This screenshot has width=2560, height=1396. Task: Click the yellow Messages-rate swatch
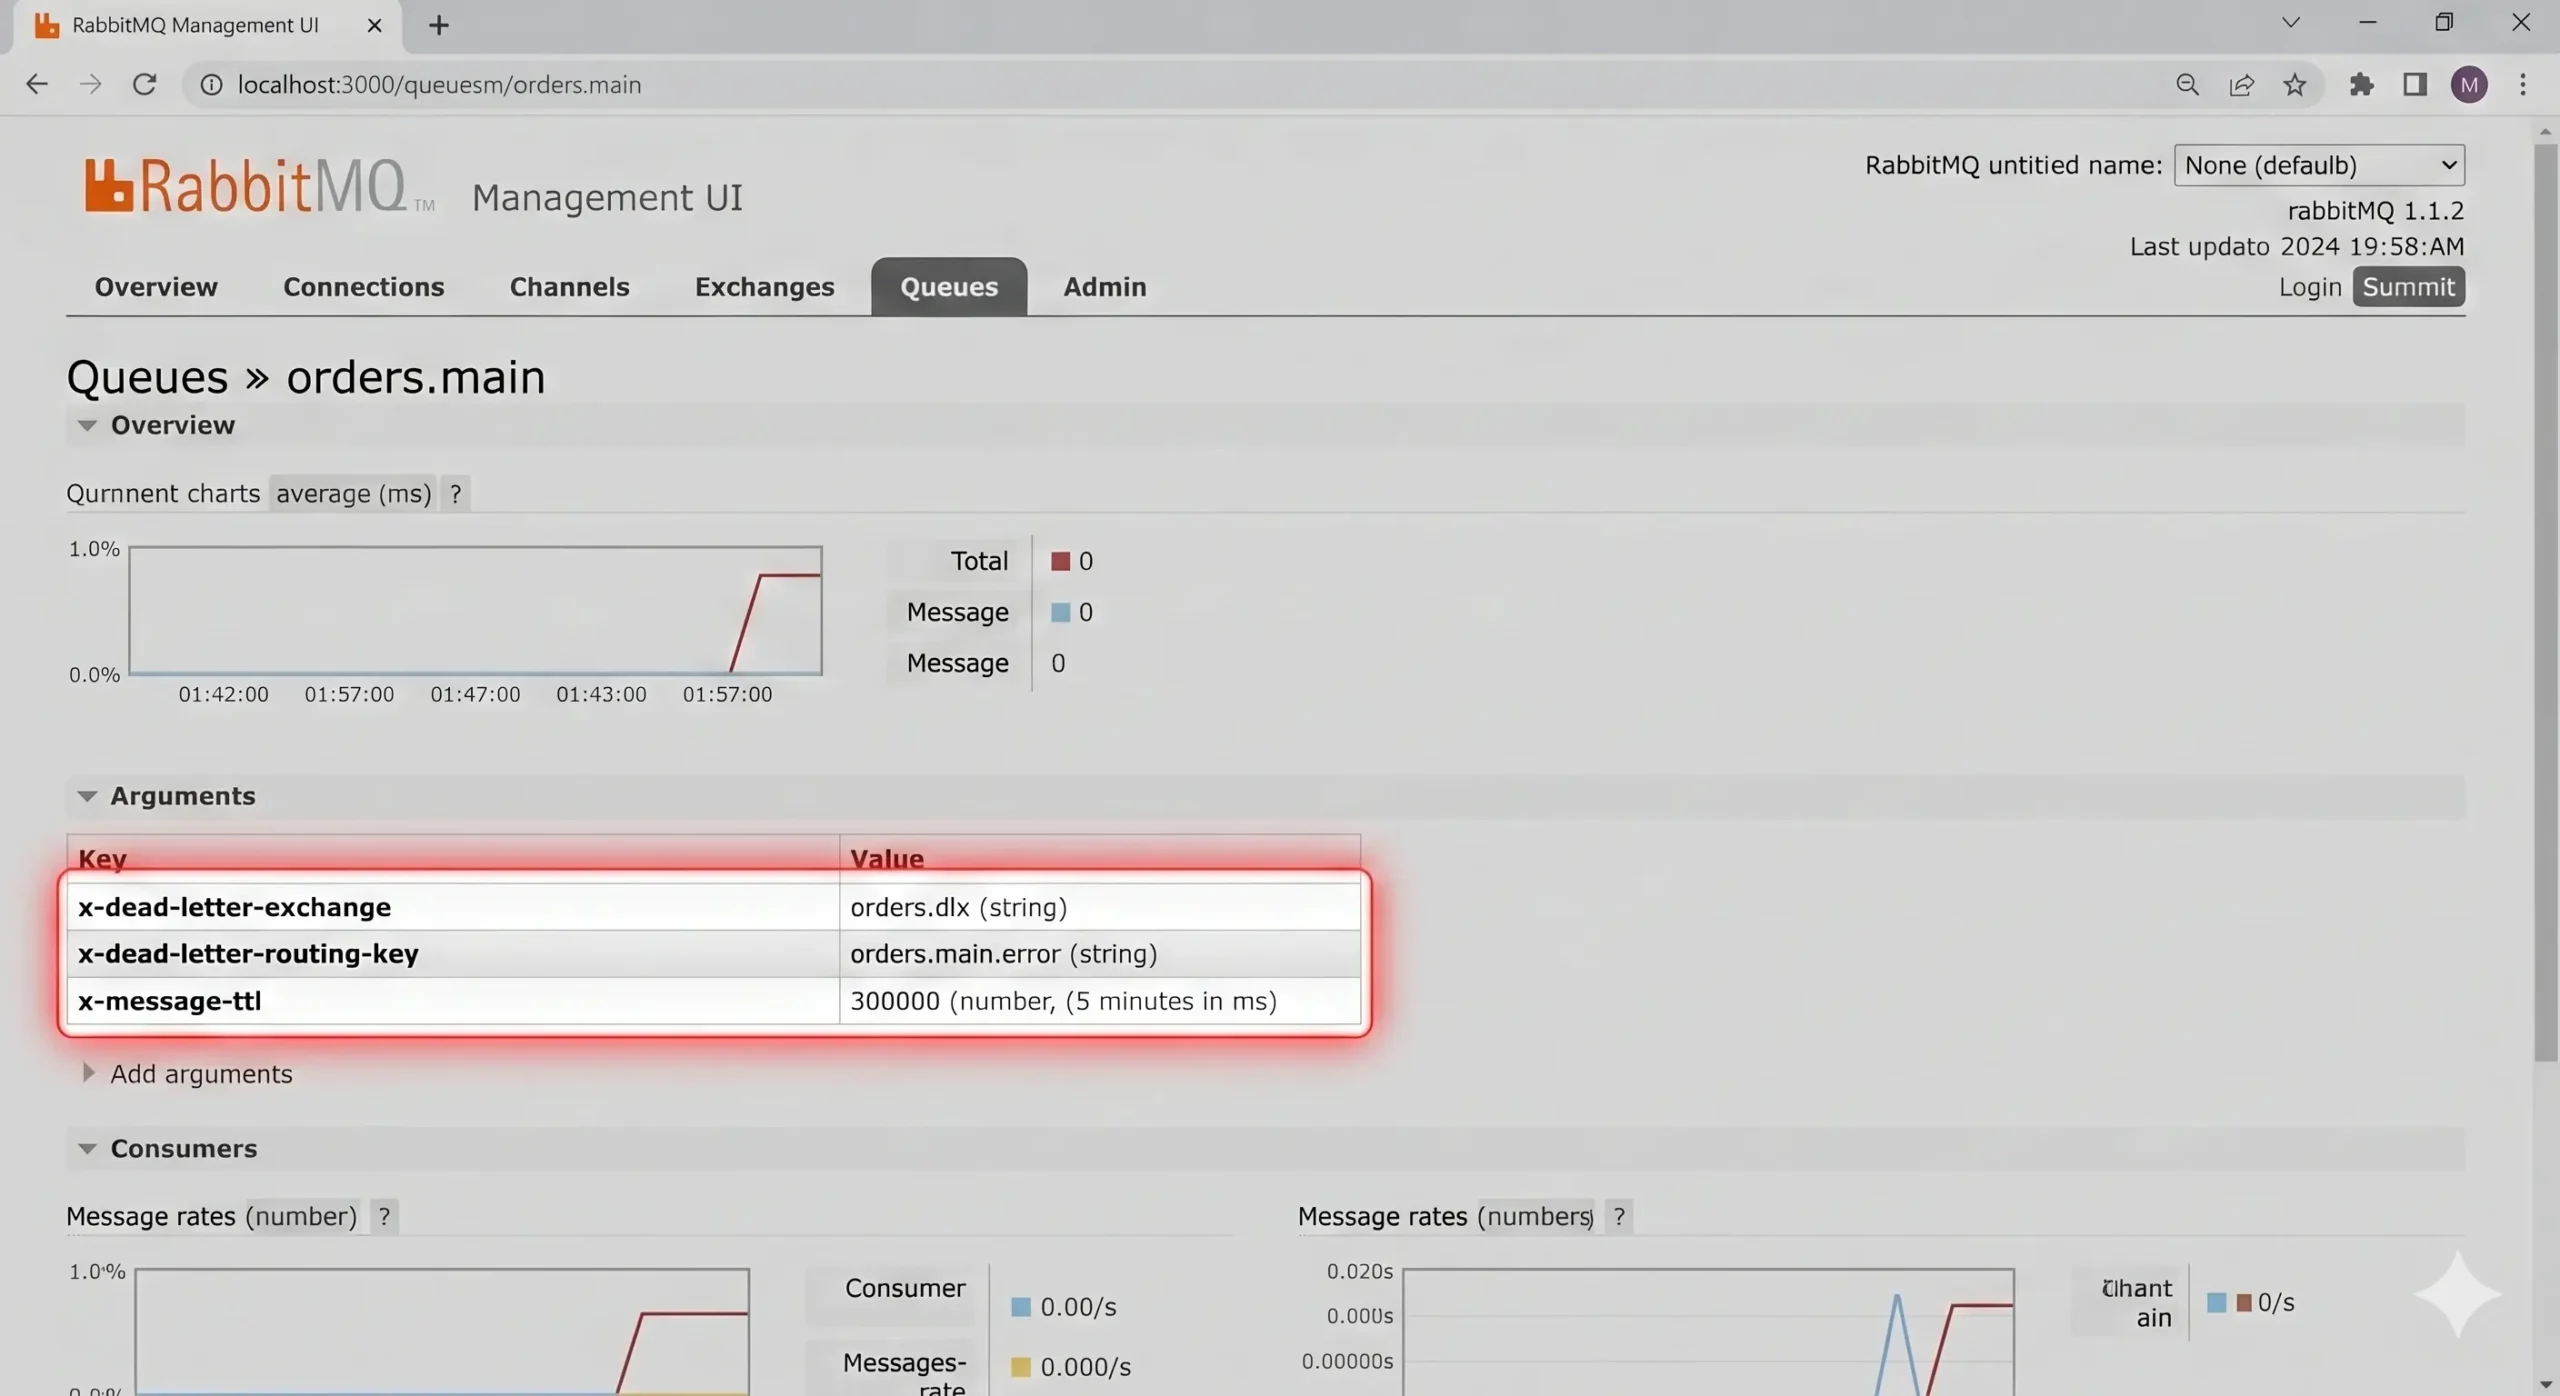1021,1367
